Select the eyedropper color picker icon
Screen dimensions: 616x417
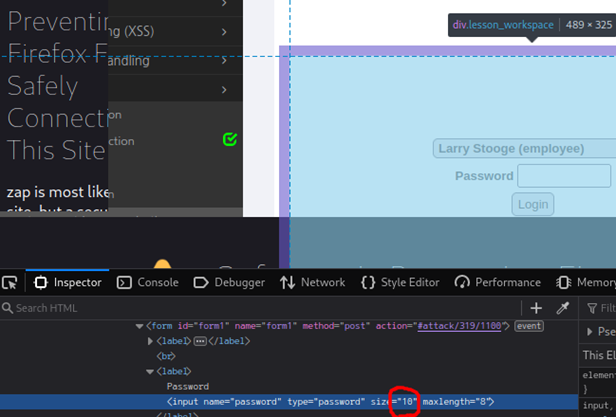(x=563, y=308)
